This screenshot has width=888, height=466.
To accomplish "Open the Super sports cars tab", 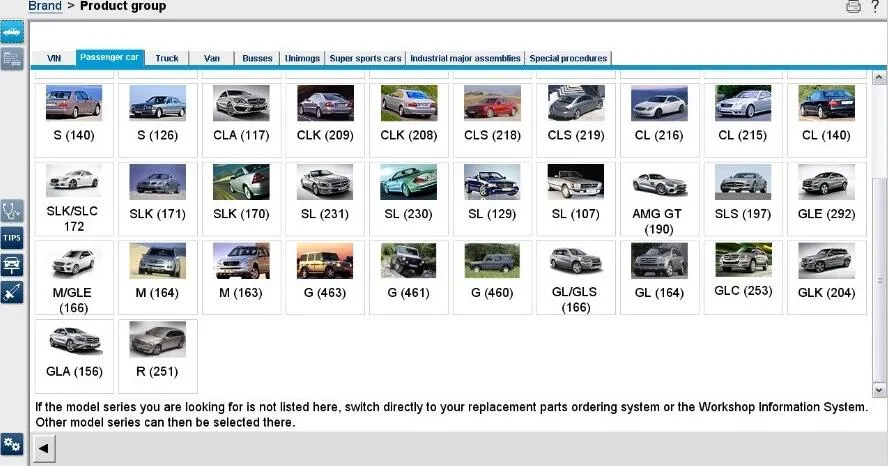I will pyautogui.click(x=365, y=58).
